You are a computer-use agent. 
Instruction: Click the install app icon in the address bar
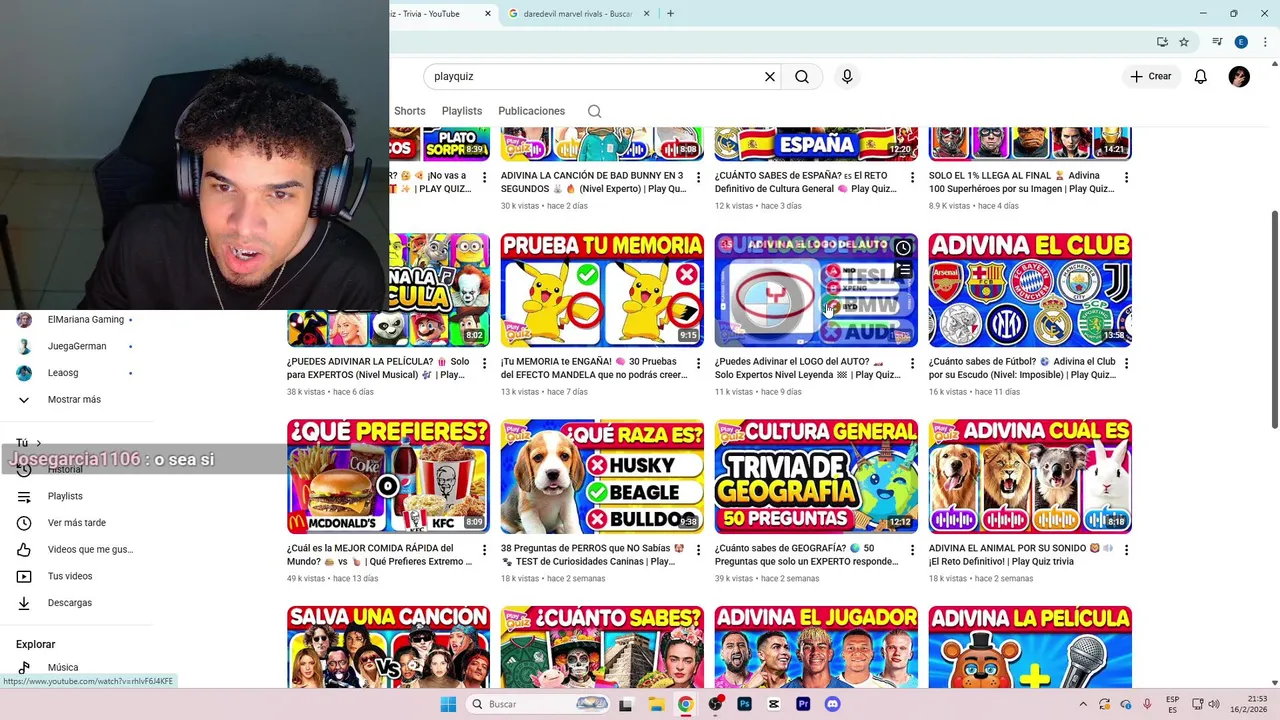click(x=1162, y=42)
